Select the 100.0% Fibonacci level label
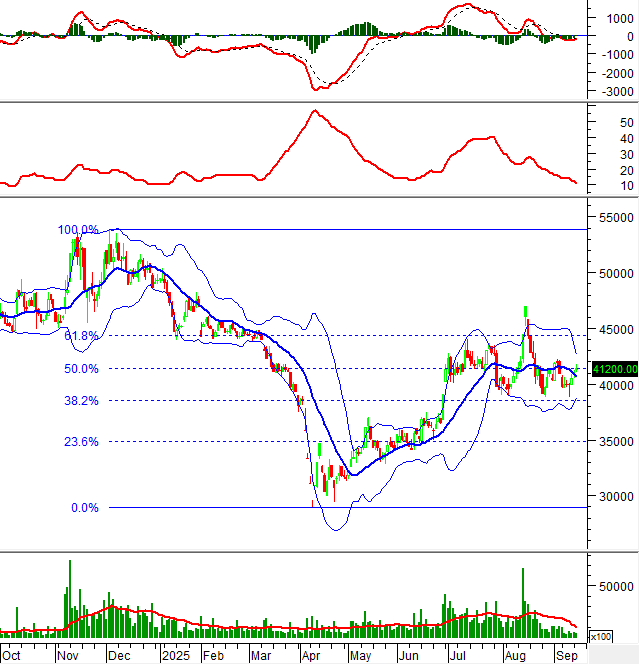The width and height of the screenshot is (639, 664). [x=78, y=230]
